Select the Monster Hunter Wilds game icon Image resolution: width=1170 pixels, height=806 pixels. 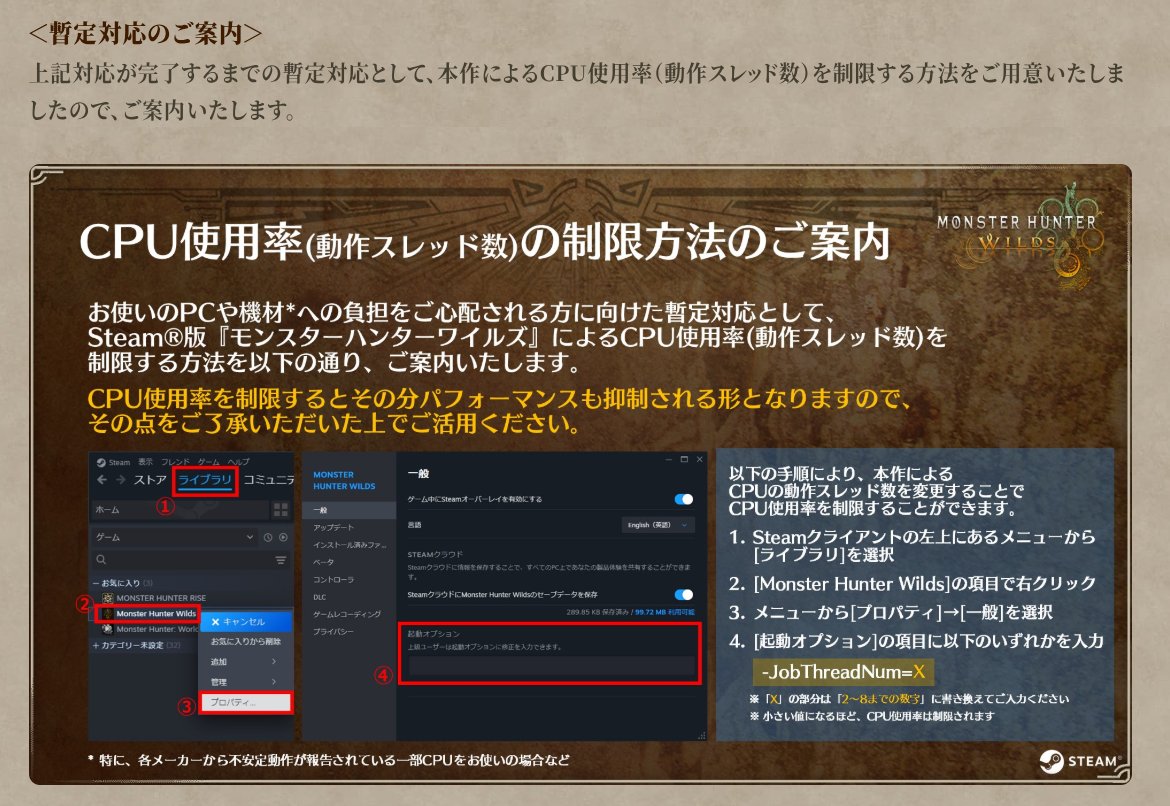[107, 614]
